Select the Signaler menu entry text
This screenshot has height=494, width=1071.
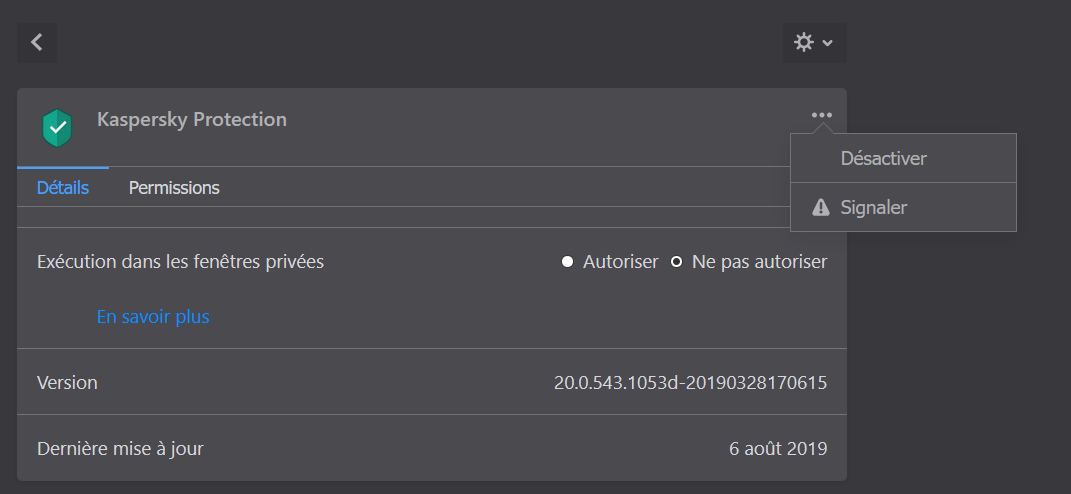(874, 207)
